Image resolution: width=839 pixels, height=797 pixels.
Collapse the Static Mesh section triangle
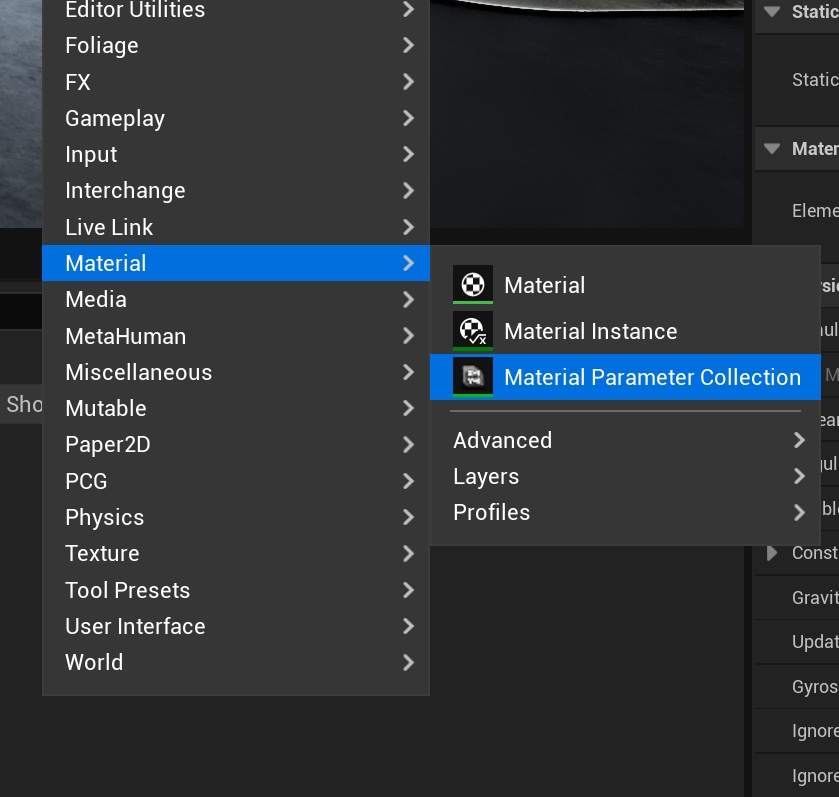tap(771, 12)
